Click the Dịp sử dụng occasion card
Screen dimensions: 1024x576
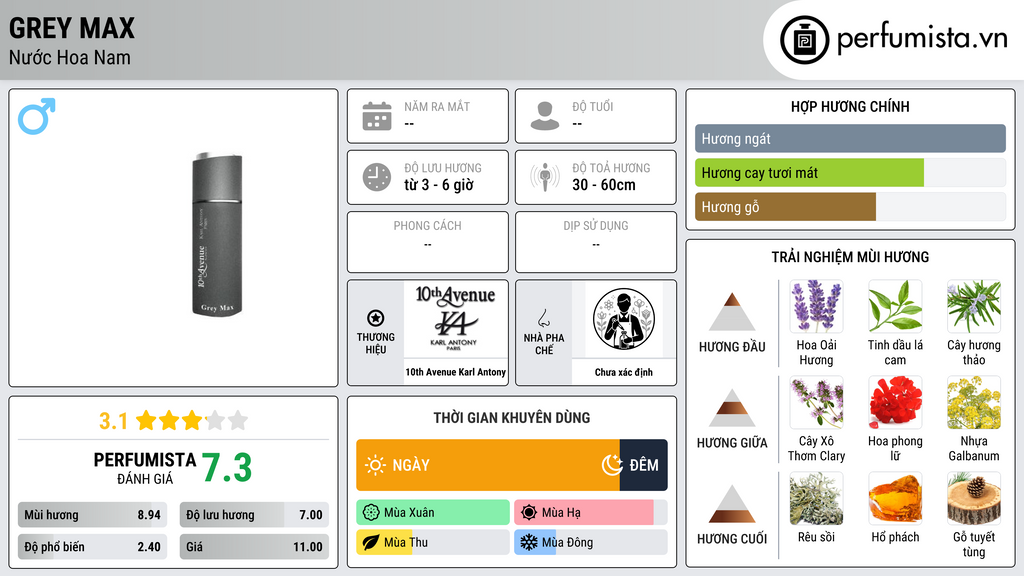(596, 242)
